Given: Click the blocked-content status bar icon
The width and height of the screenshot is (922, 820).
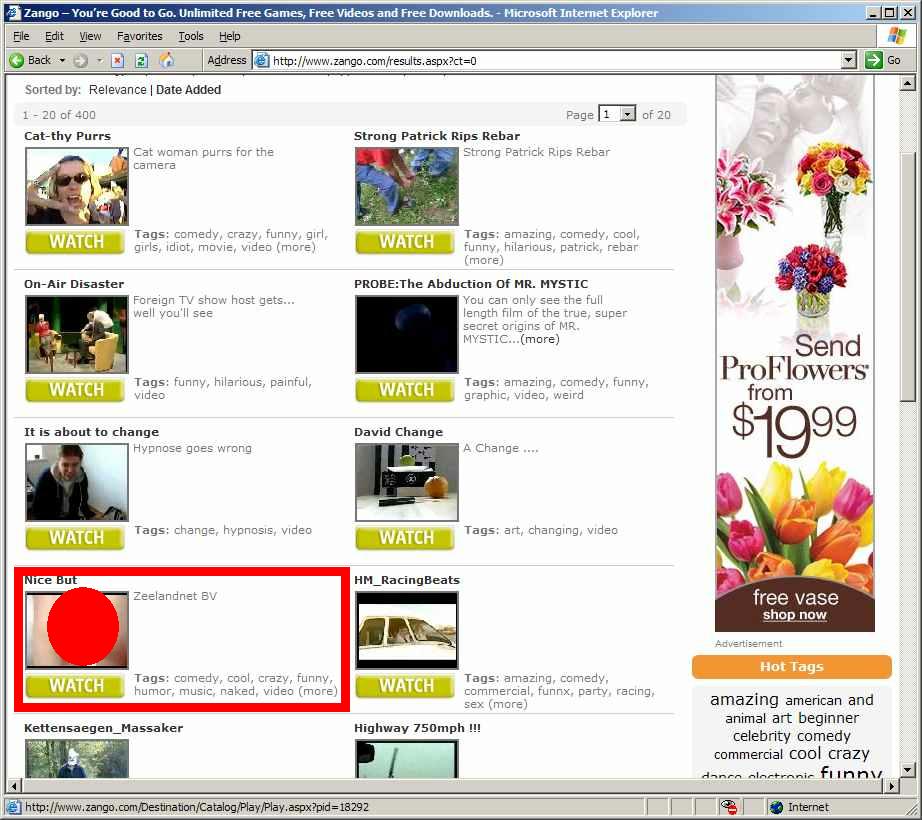Looking at the screenshot, I should point(730,807).
